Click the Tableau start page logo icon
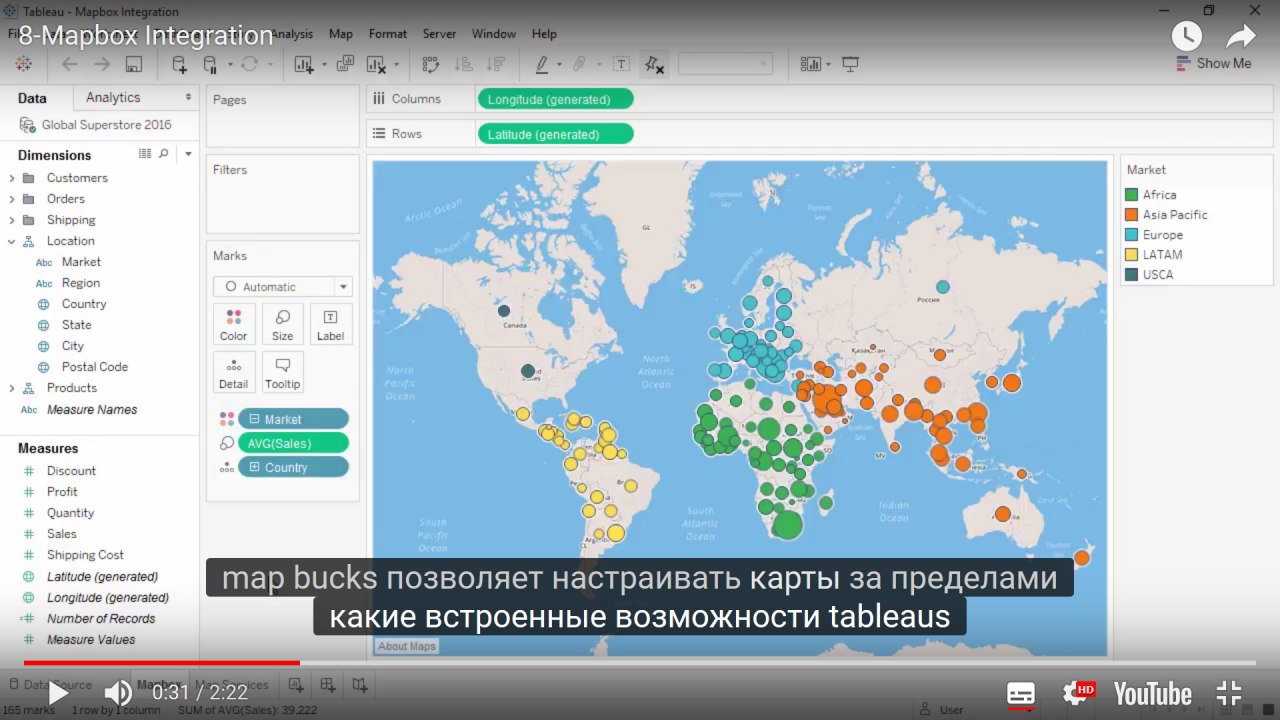This screenshot has width=1280, height=720. point(23,64)
